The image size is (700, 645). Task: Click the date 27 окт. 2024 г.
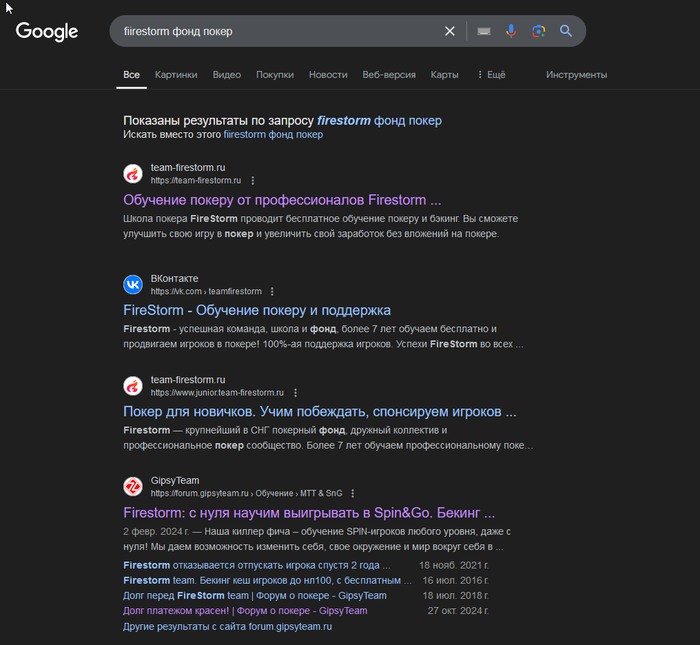point(458,611)
